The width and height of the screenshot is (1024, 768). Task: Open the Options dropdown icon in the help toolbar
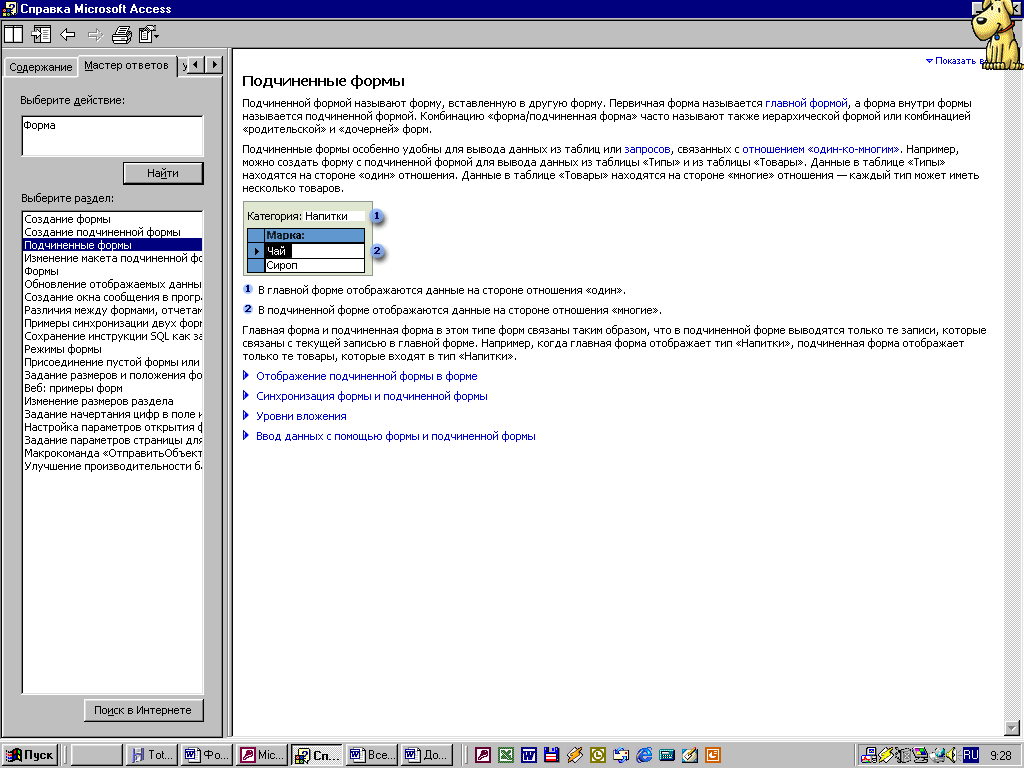(x=149, y=34)
